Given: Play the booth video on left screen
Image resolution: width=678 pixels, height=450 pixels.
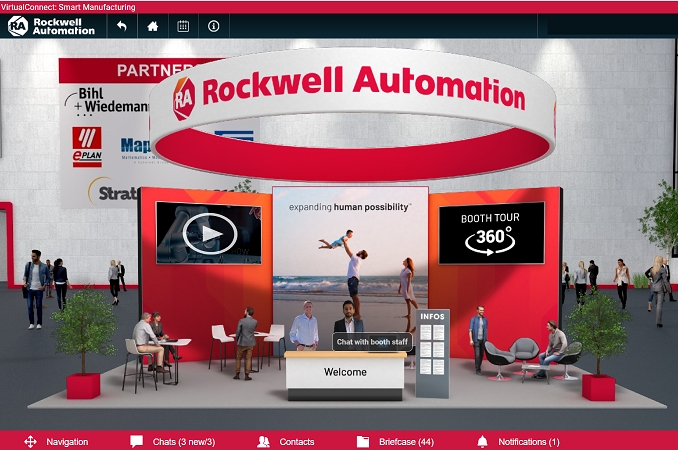Looking at the screenshot, I should coord(208,233).
